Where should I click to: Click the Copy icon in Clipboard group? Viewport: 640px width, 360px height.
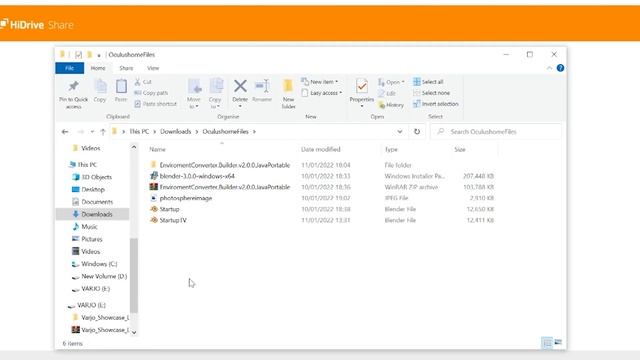pos(100,87)
